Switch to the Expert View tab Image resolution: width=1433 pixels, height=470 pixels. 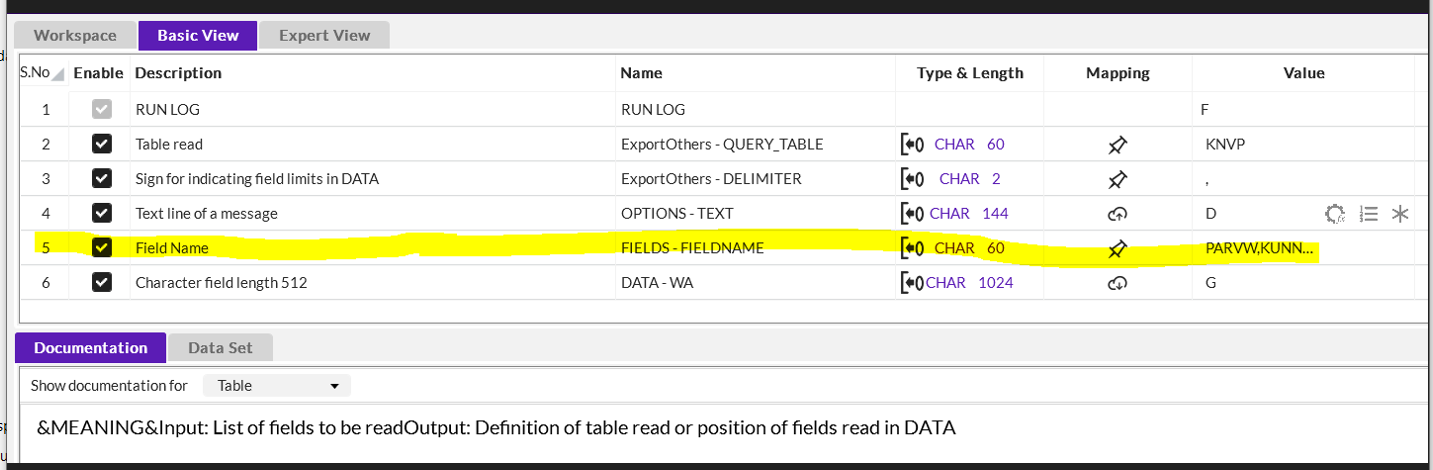pyautogui.click(x=324, y=36)
